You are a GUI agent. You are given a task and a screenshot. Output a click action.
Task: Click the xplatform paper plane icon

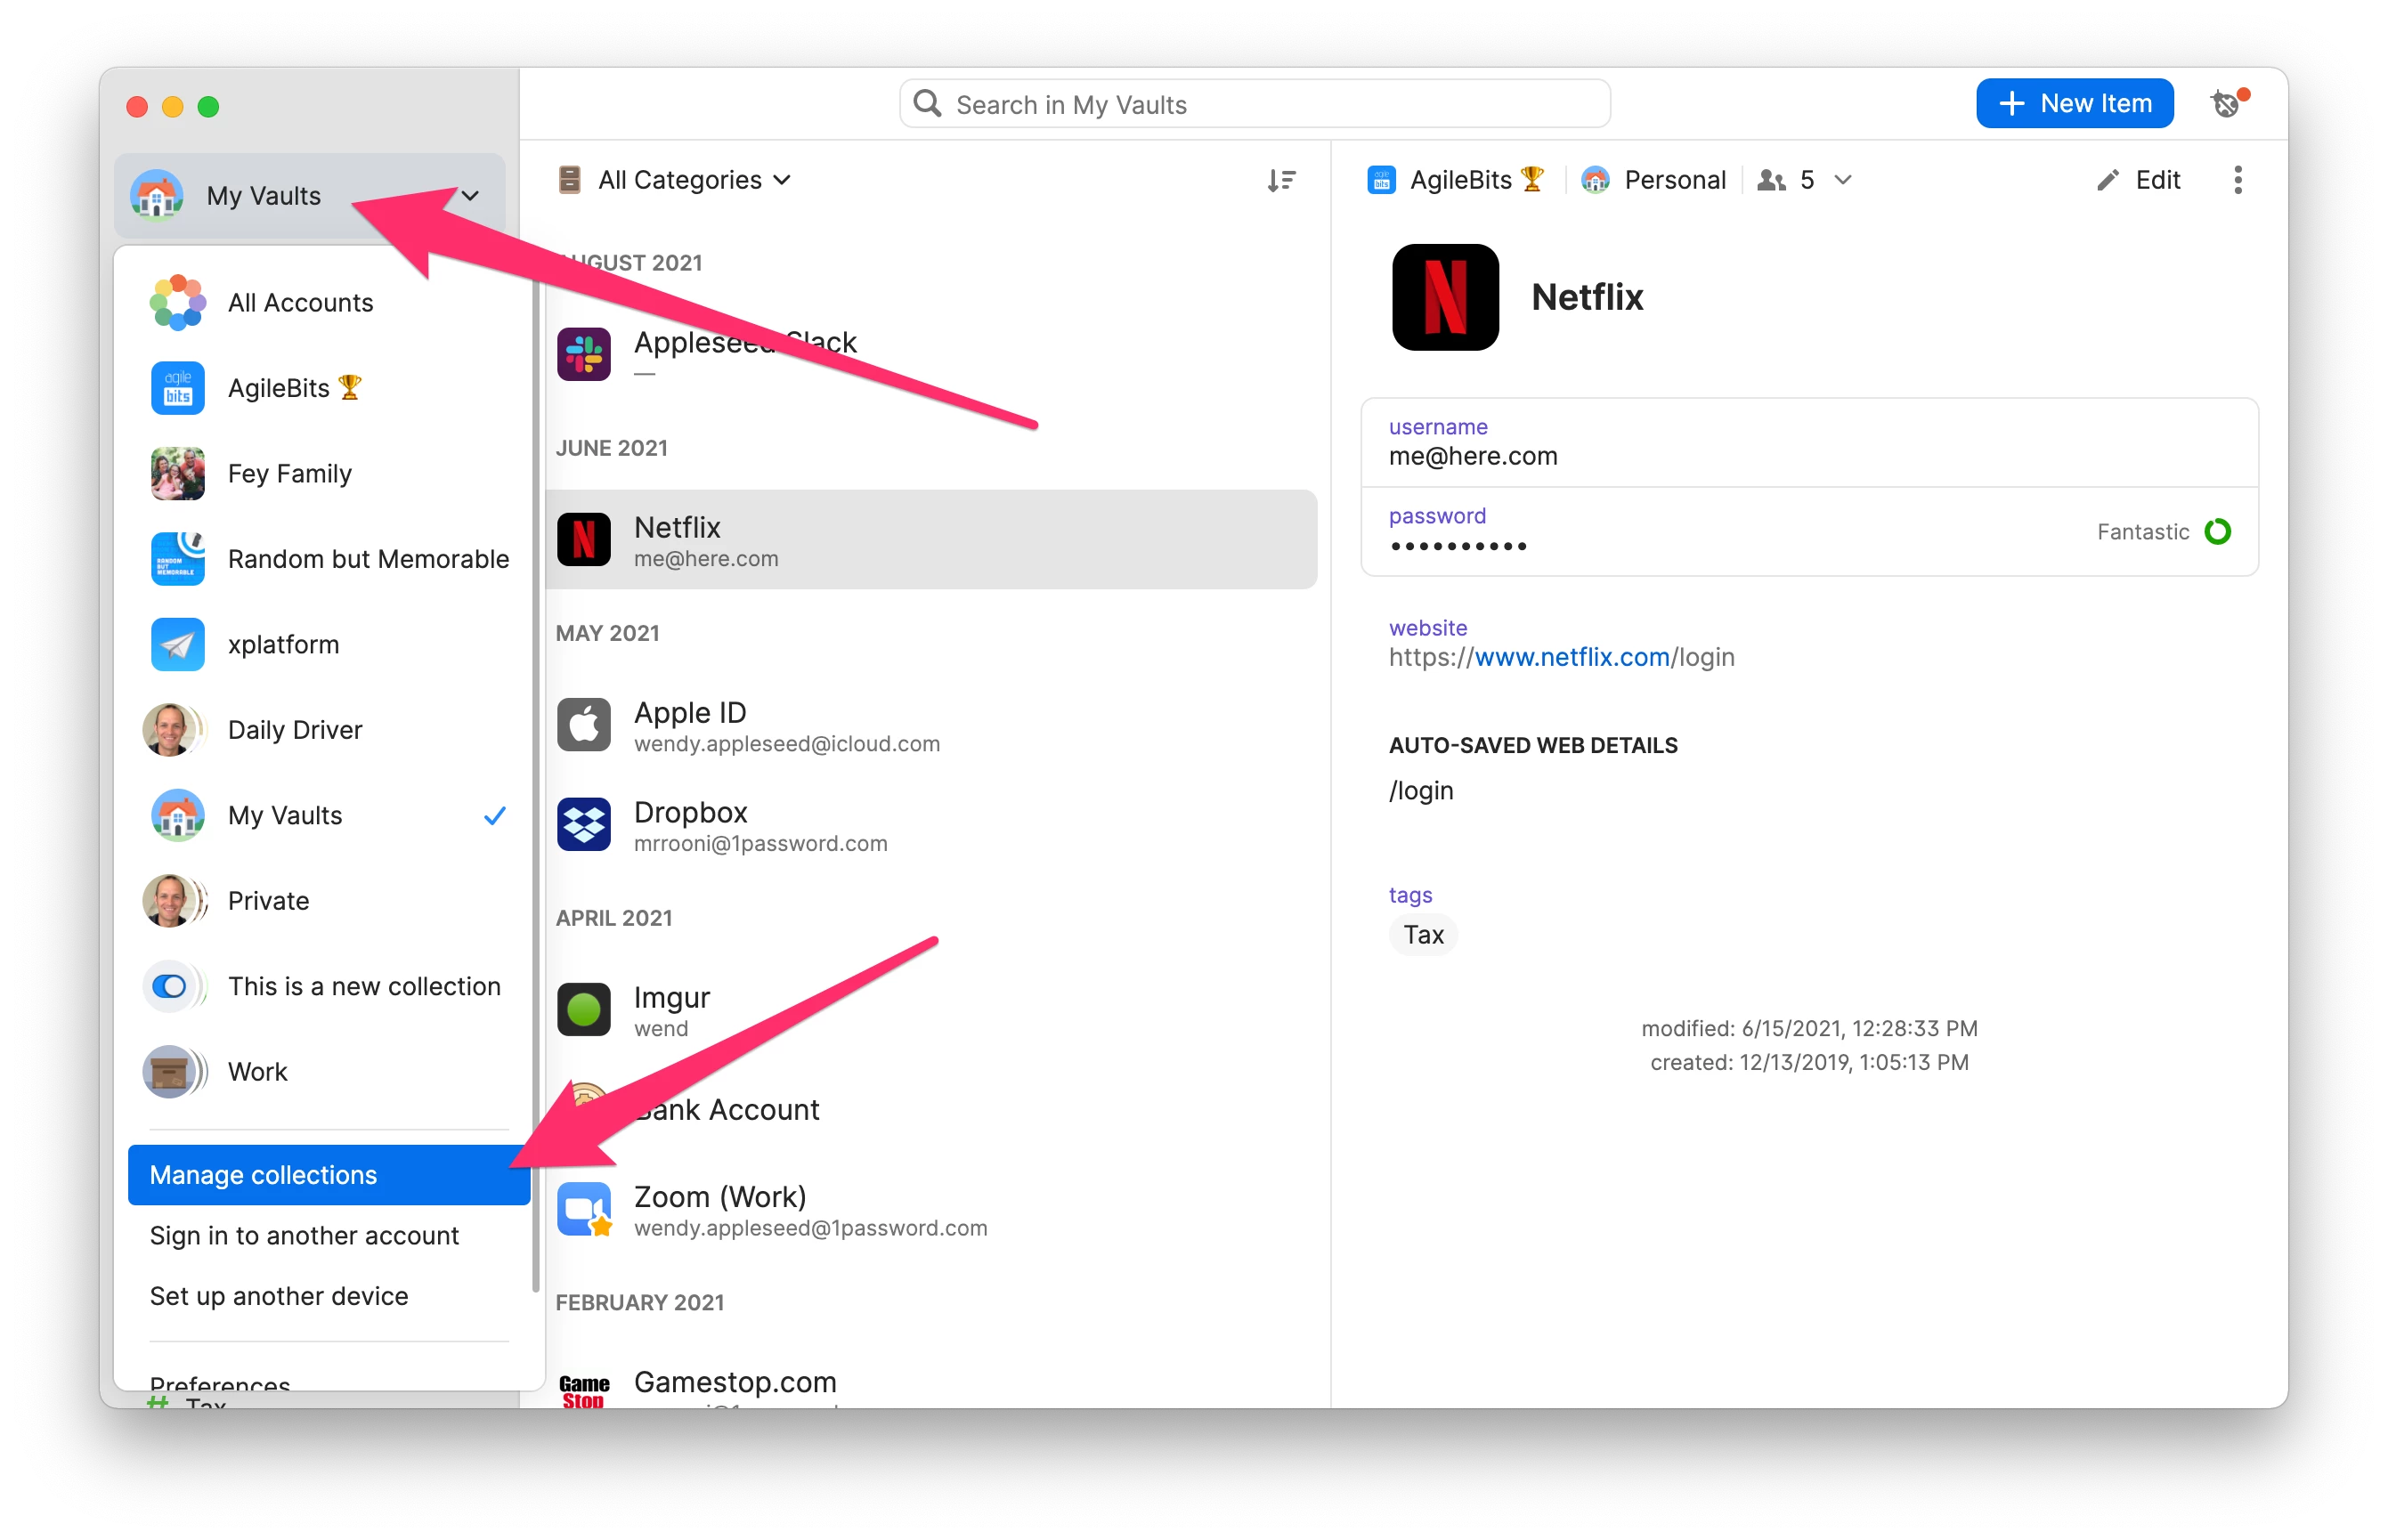[177, 644]
